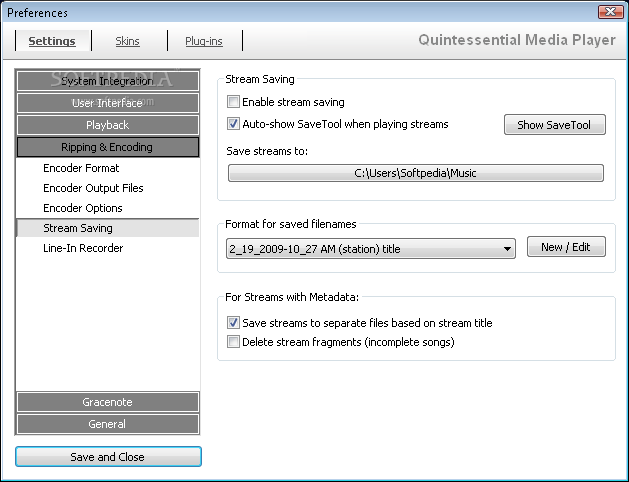Open the Skins tab
The width and height of the screenshot is (629, 482).
(x=128, y=41)
